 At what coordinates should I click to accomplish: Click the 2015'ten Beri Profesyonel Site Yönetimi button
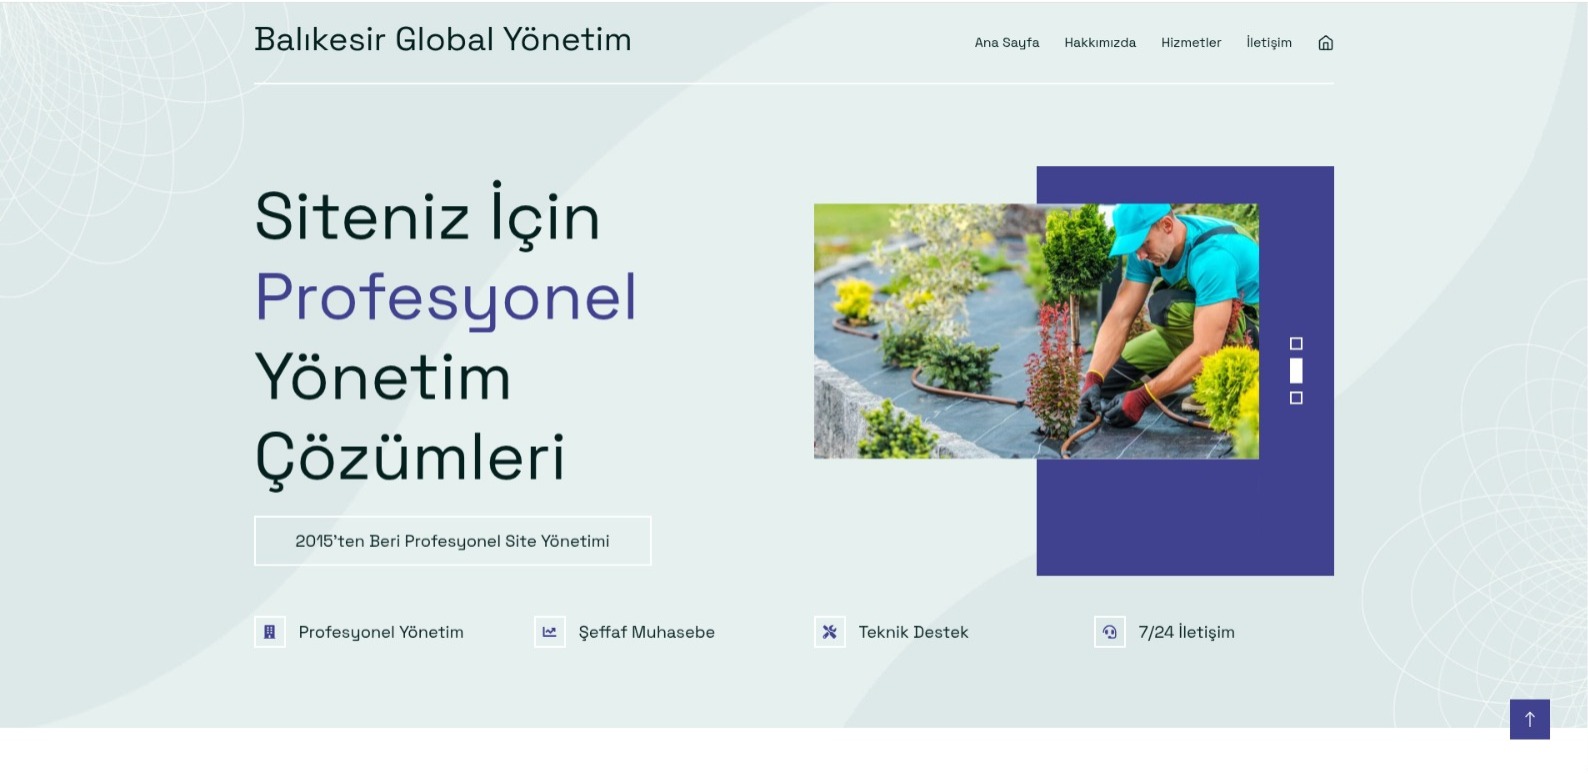coord(453,541)
